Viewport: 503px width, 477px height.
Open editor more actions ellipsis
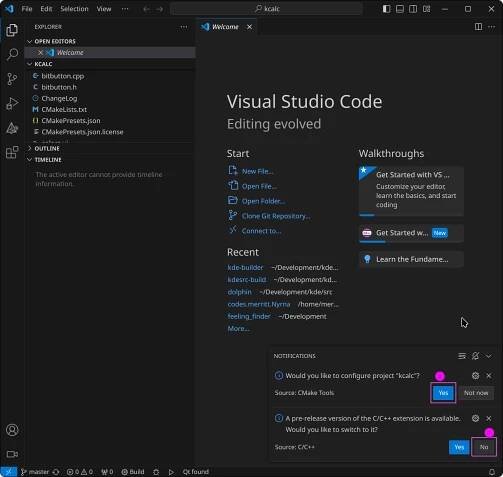(x=492, y=27)
